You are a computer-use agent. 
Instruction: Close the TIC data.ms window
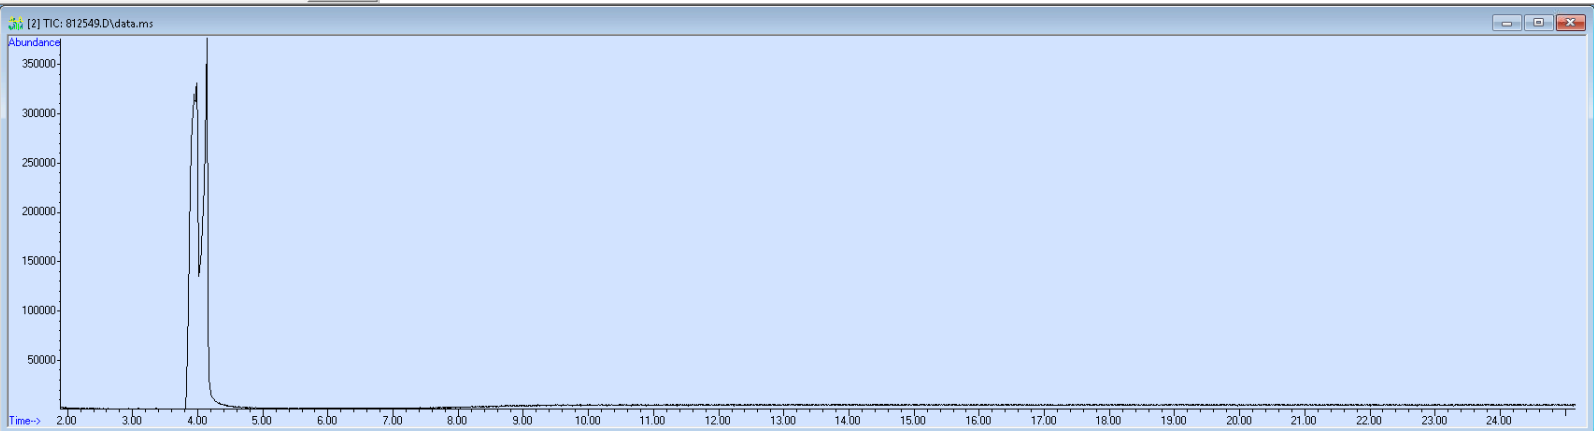click(1570, 23)
